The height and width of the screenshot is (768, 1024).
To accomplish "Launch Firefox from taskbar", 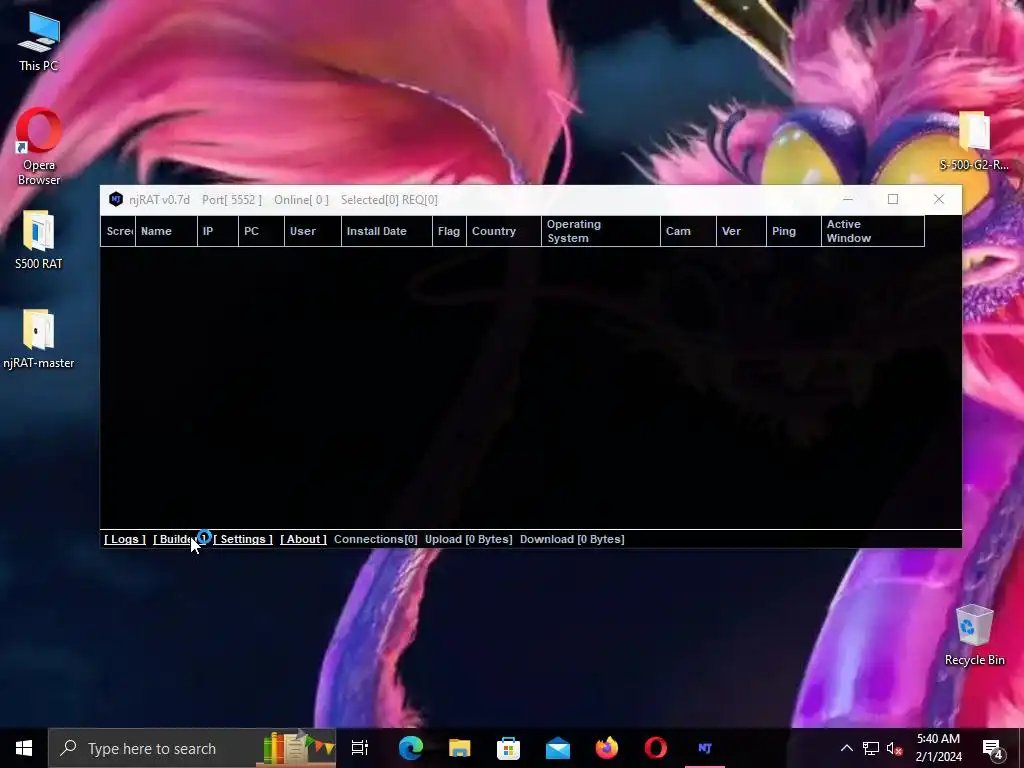I will pyautogui.click(x=607, y=748).
